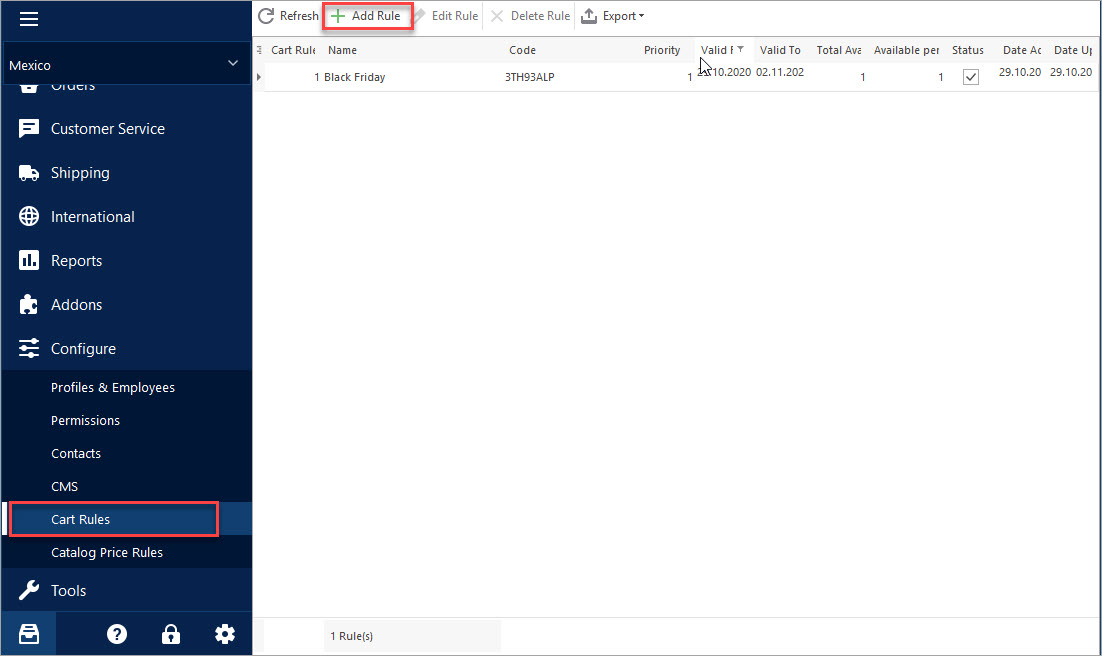The image size is (1102, 656).
Task: Open the help question mark icon
Action: tap(117, 634)
